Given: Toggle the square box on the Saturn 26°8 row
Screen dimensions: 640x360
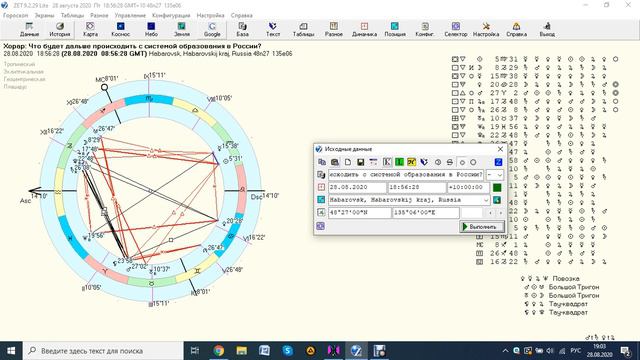Looking at the screenshot, I should click(x=455, y=110).
